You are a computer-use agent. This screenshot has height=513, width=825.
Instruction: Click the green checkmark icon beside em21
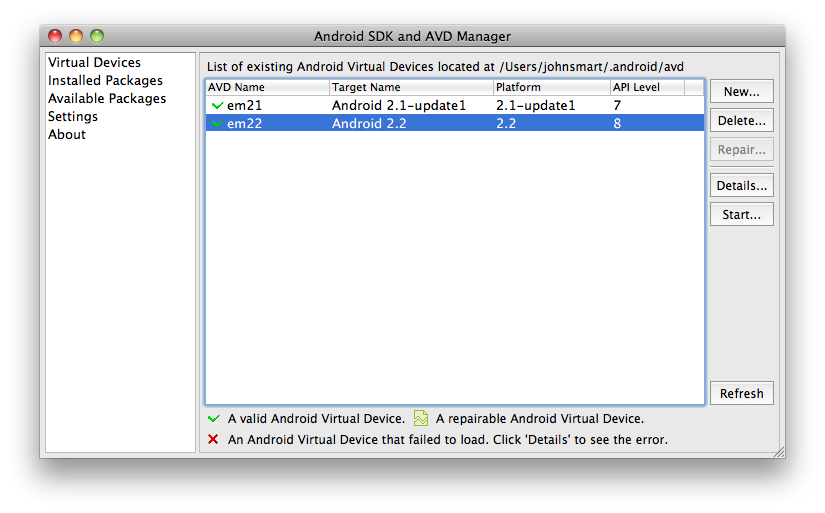[217, 105]
